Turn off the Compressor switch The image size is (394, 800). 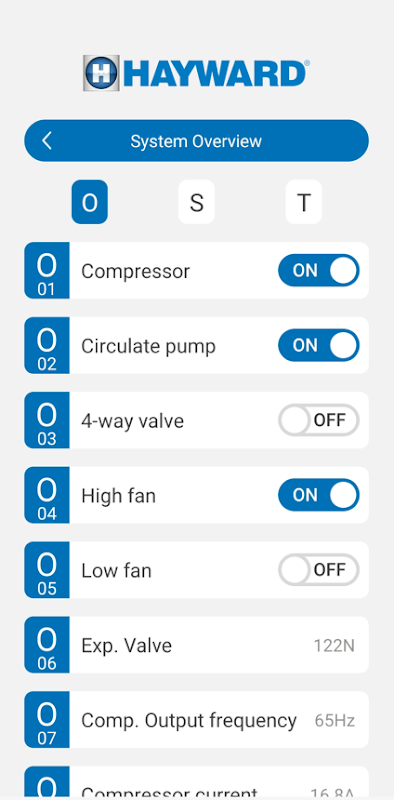[318, 270]
